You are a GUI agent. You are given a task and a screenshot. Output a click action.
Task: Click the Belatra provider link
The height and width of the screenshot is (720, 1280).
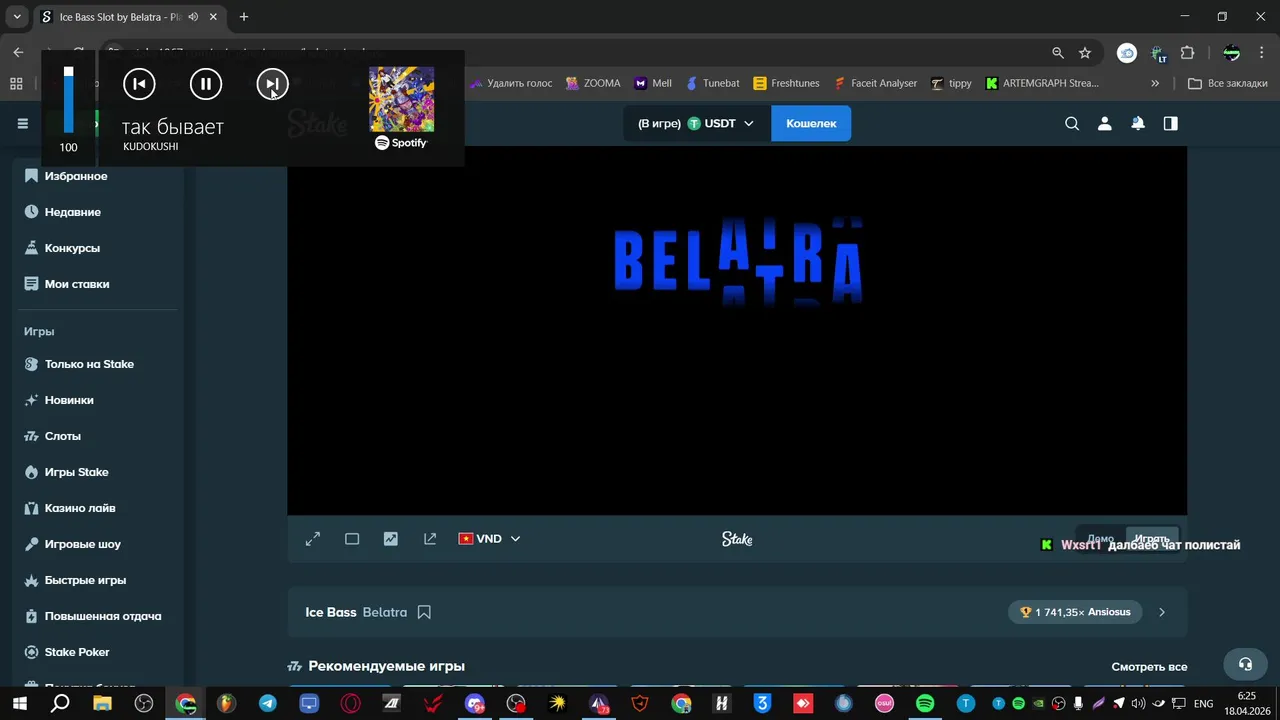click(385, 612)
